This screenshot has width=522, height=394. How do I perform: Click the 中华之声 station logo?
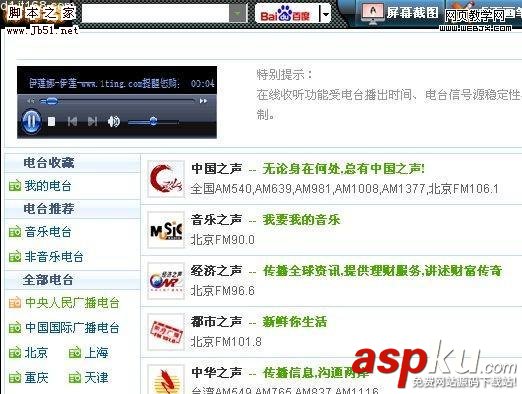[166, 379]
